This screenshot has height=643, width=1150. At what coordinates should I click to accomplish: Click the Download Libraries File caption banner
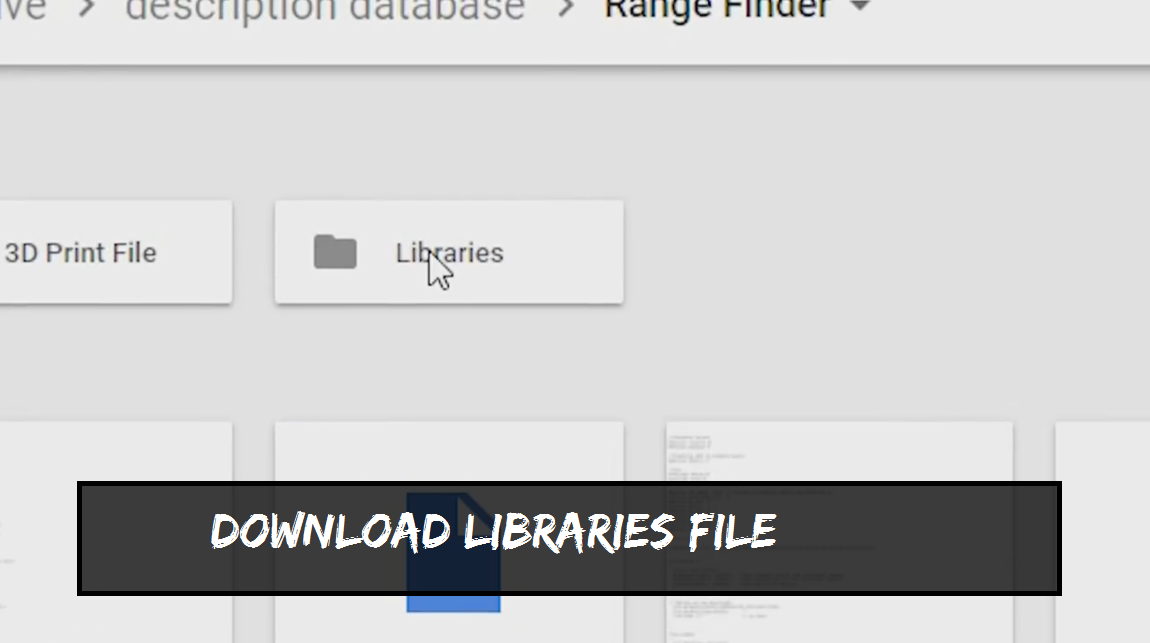click(x=569, y=538)
